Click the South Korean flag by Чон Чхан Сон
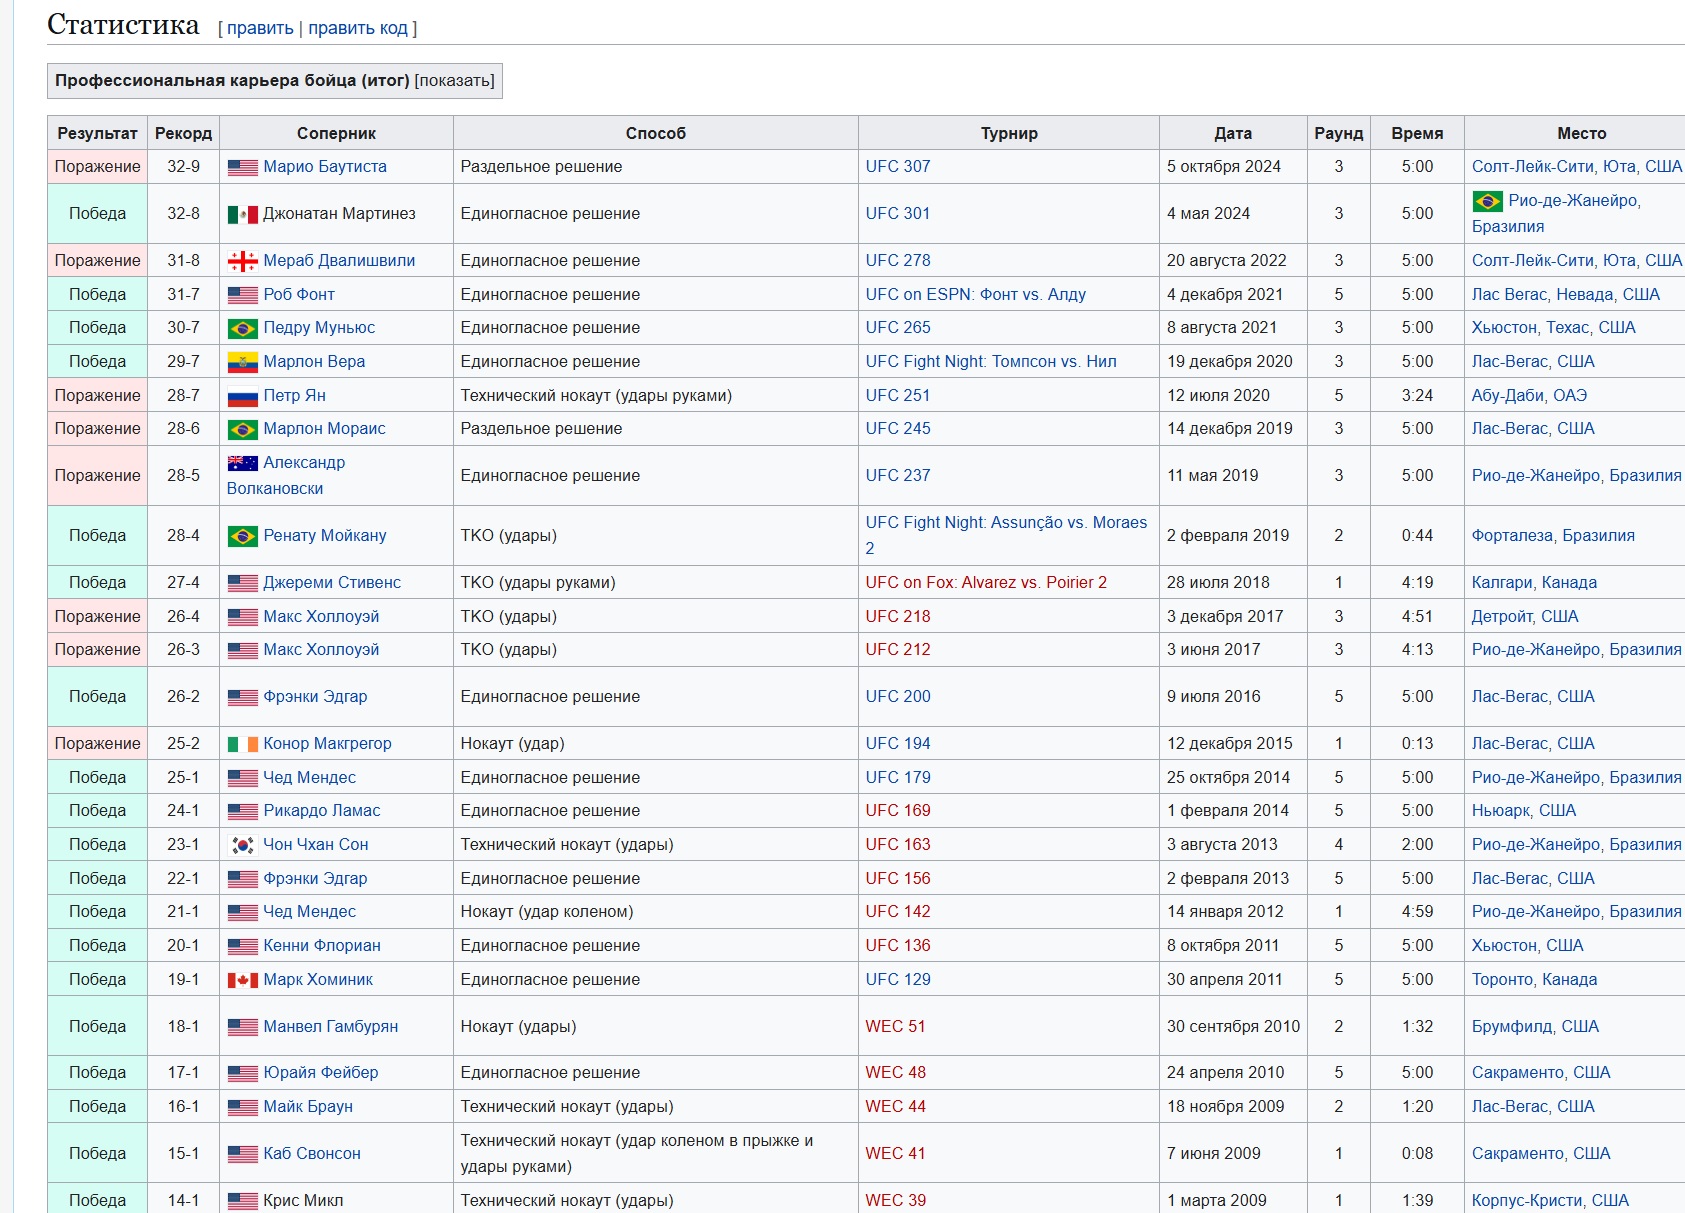This screenshot has height=1213, width=1685. (x=243, y=845)
